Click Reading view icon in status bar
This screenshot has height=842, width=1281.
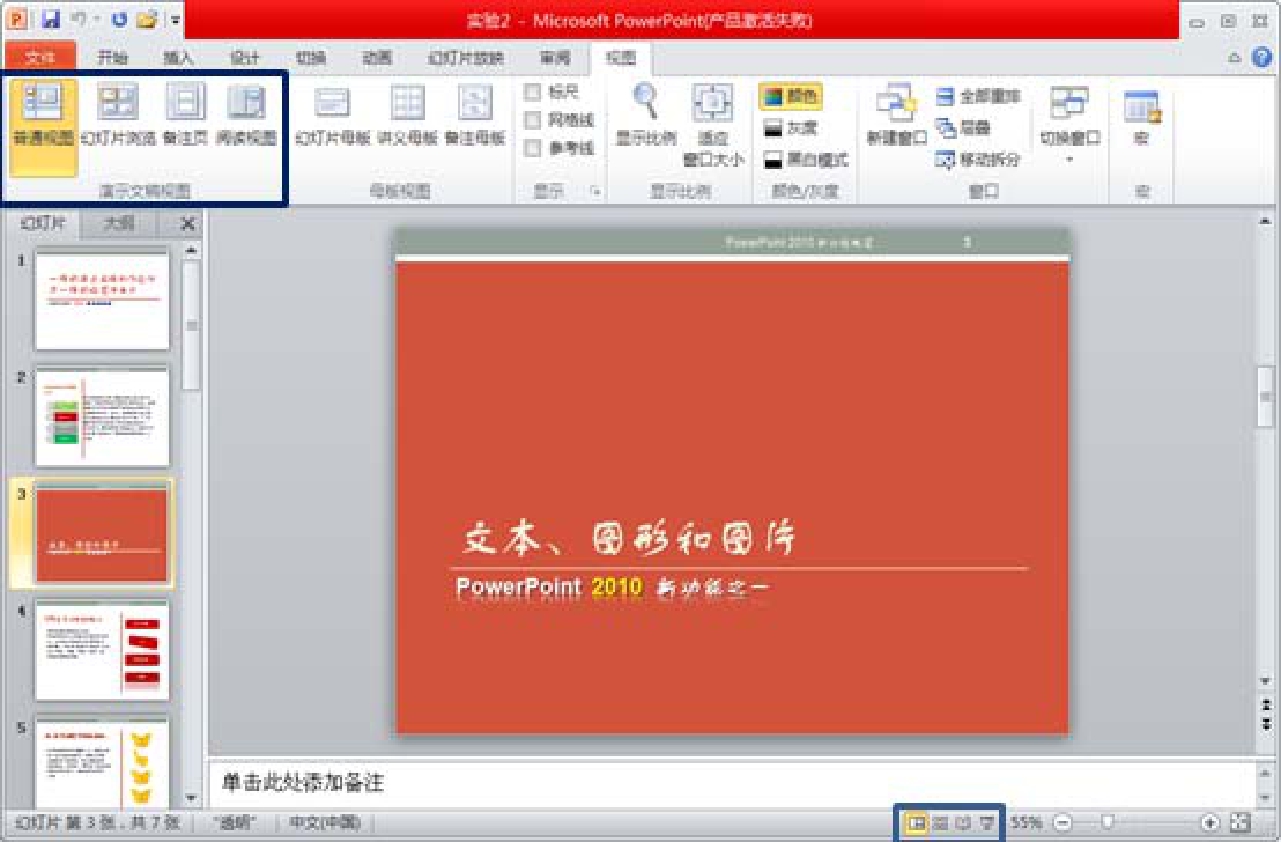pos(964,823)
